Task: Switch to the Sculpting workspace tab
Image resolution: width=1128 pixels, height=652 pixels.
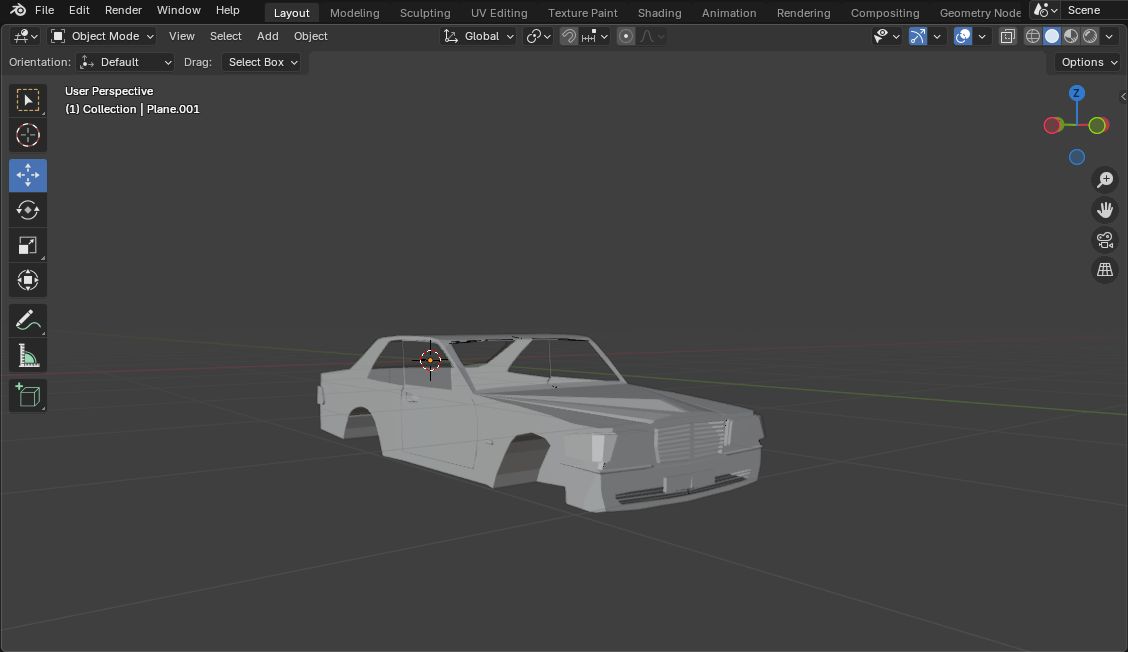Action: pos(425,13)
